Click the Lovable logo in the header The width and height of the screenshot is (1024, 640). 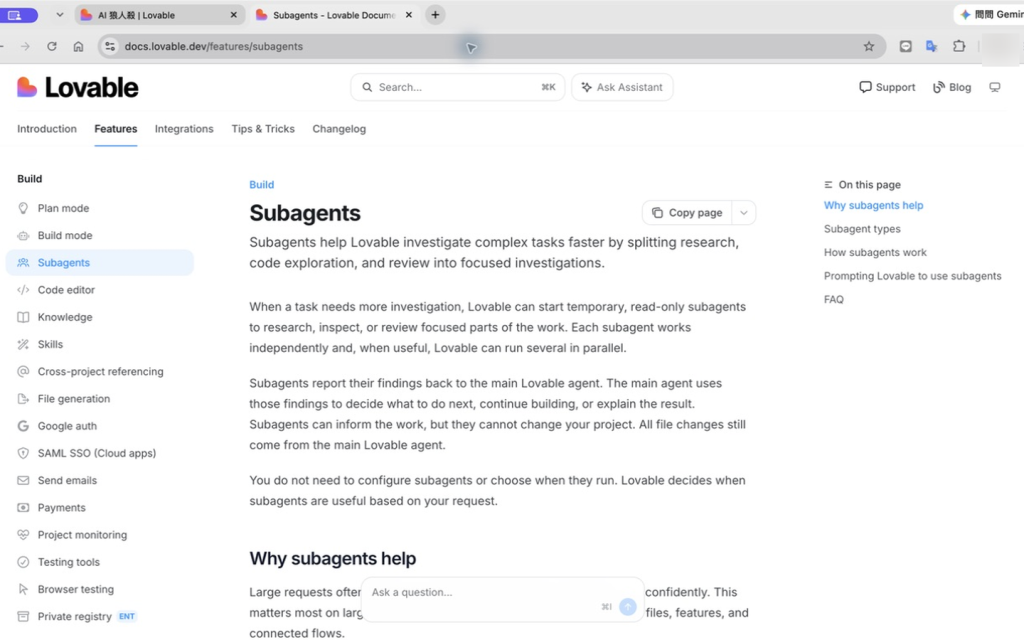78,88
